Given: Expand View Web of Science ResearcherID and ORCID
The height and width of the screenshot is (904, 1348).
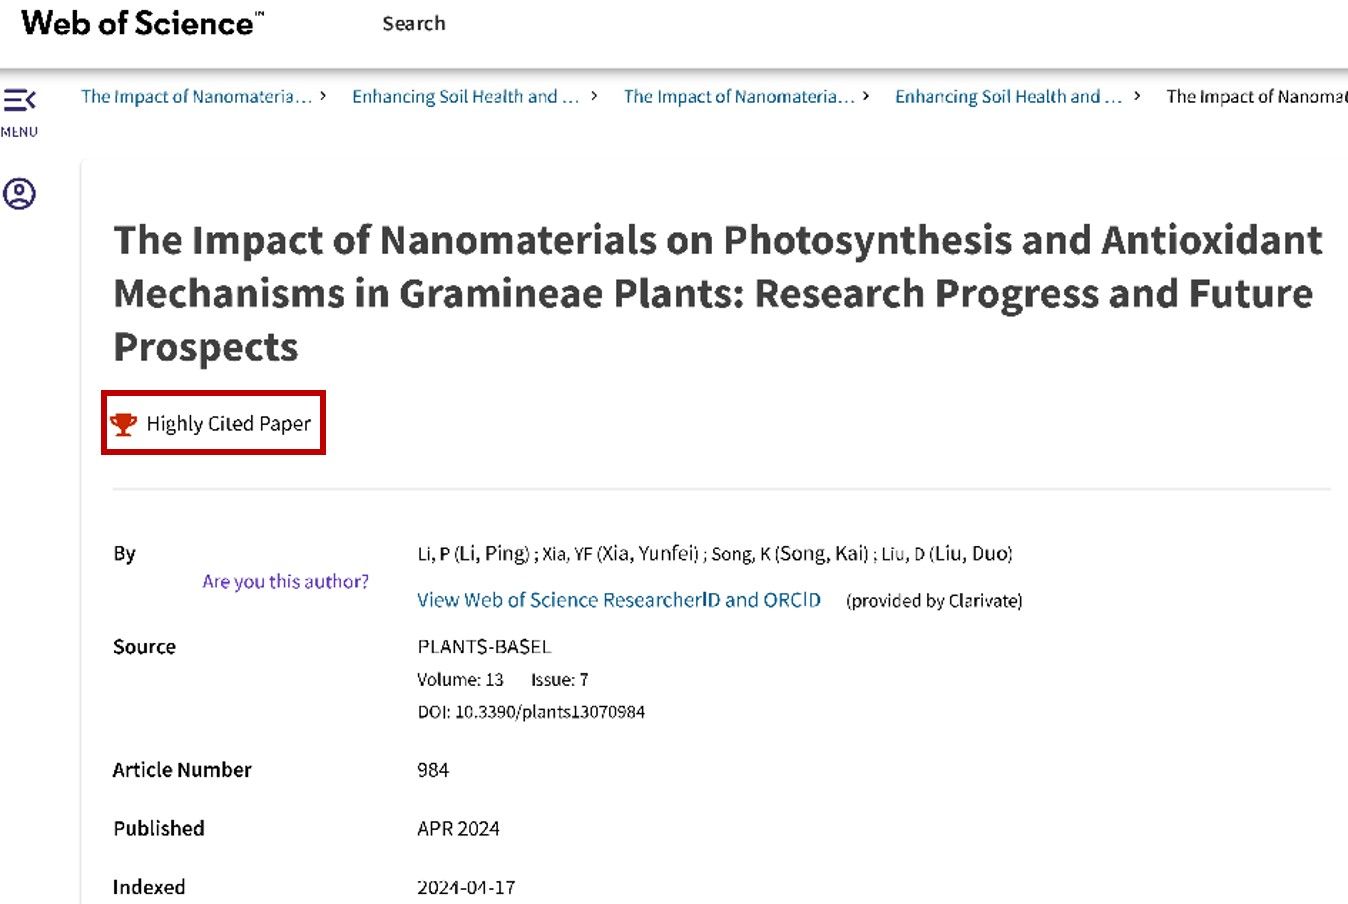Looking at the screenshot, I should coord(618,600).
